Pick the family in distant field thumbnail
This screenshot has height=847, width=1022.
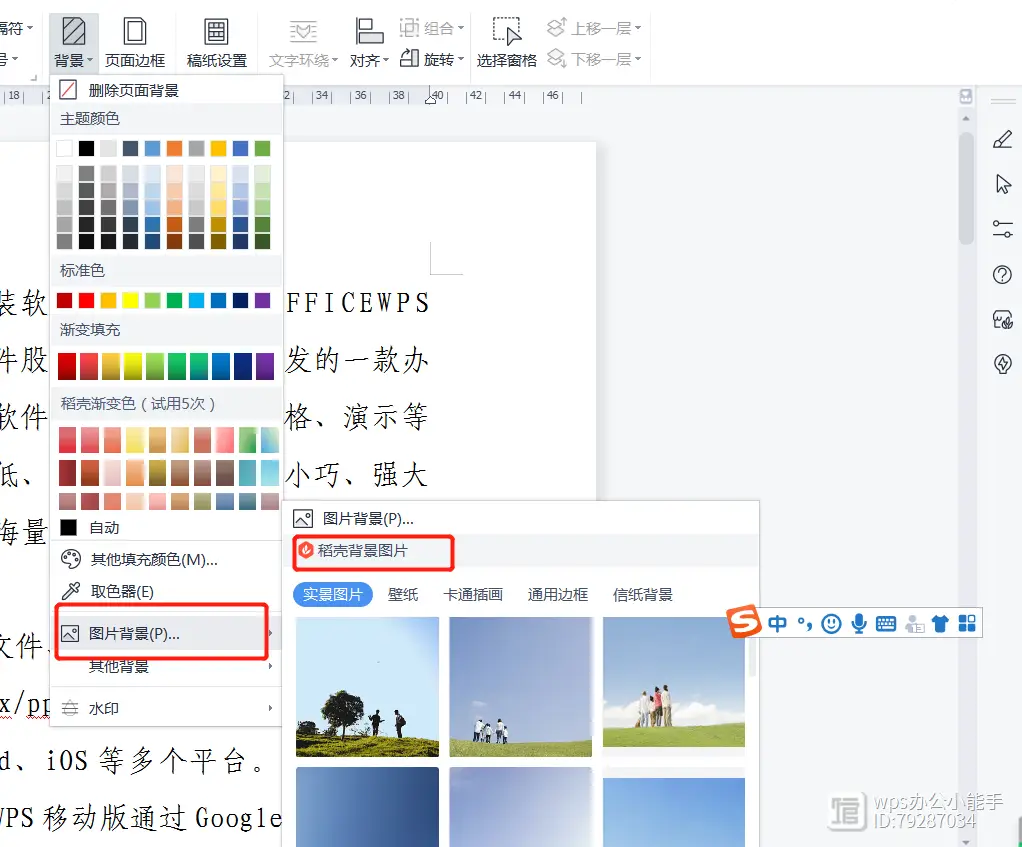pyautogui.click(x=521, y=687)
